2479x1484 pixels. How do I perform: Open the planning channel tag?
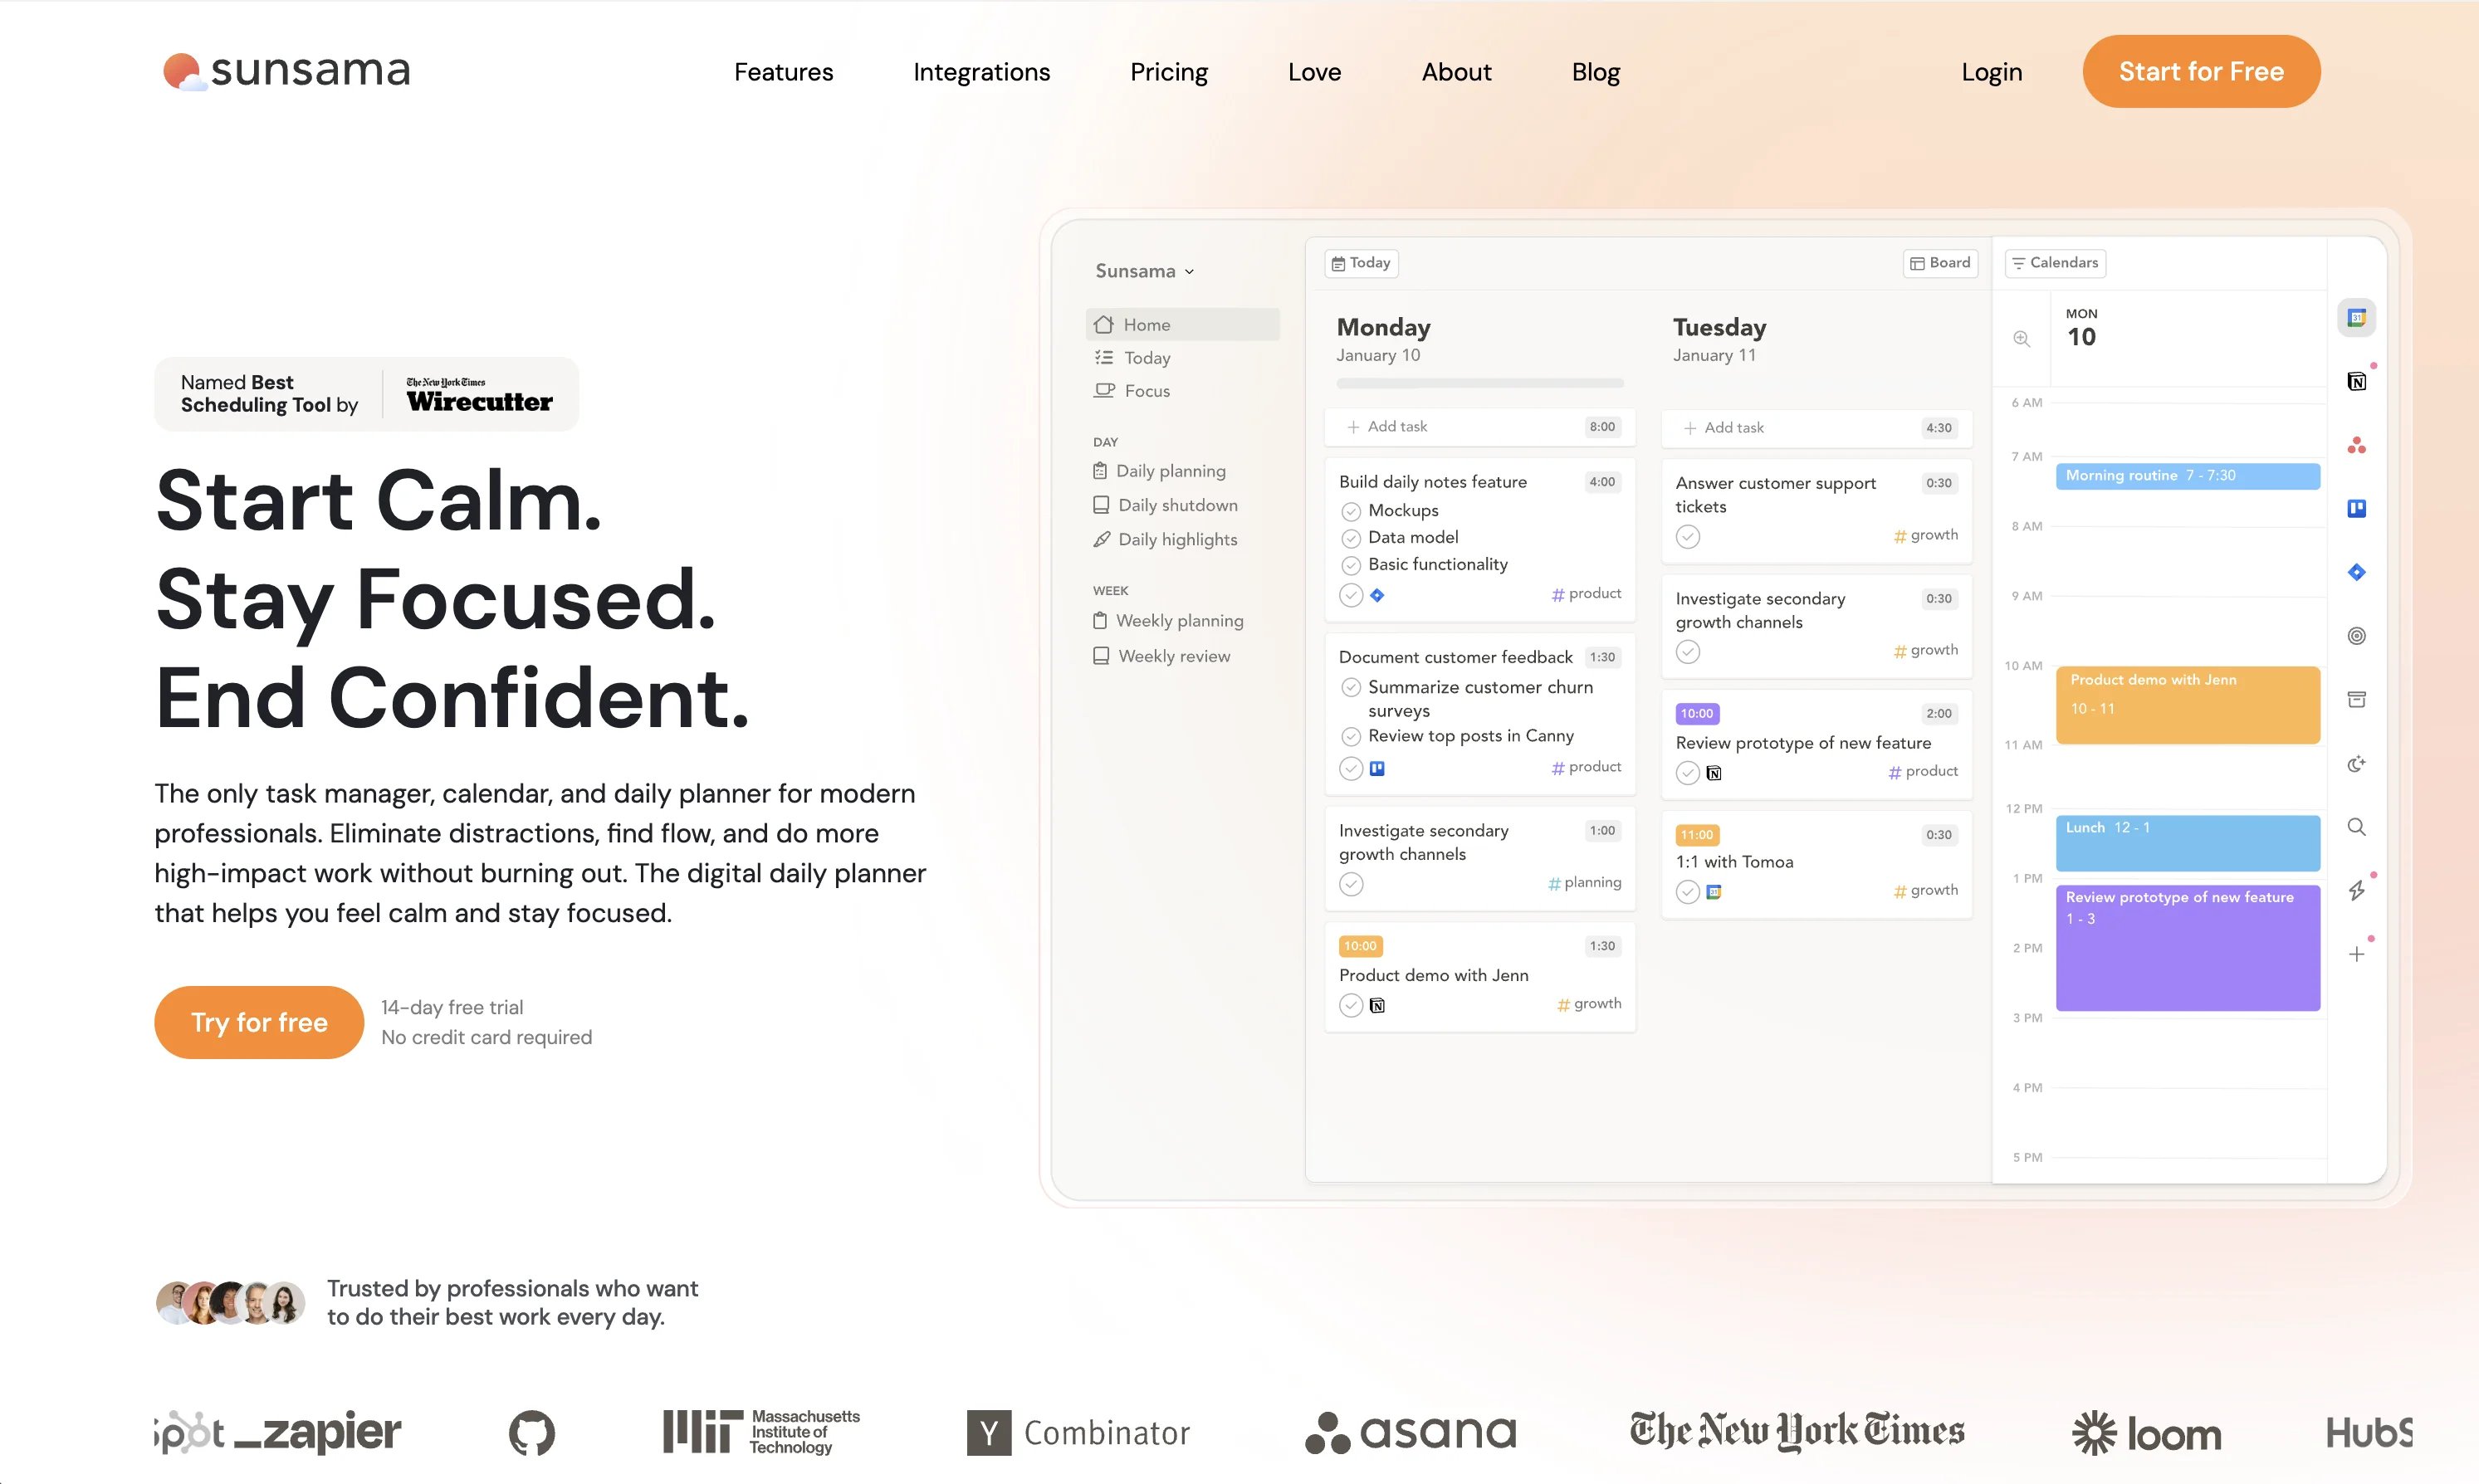pos(1583,883)
